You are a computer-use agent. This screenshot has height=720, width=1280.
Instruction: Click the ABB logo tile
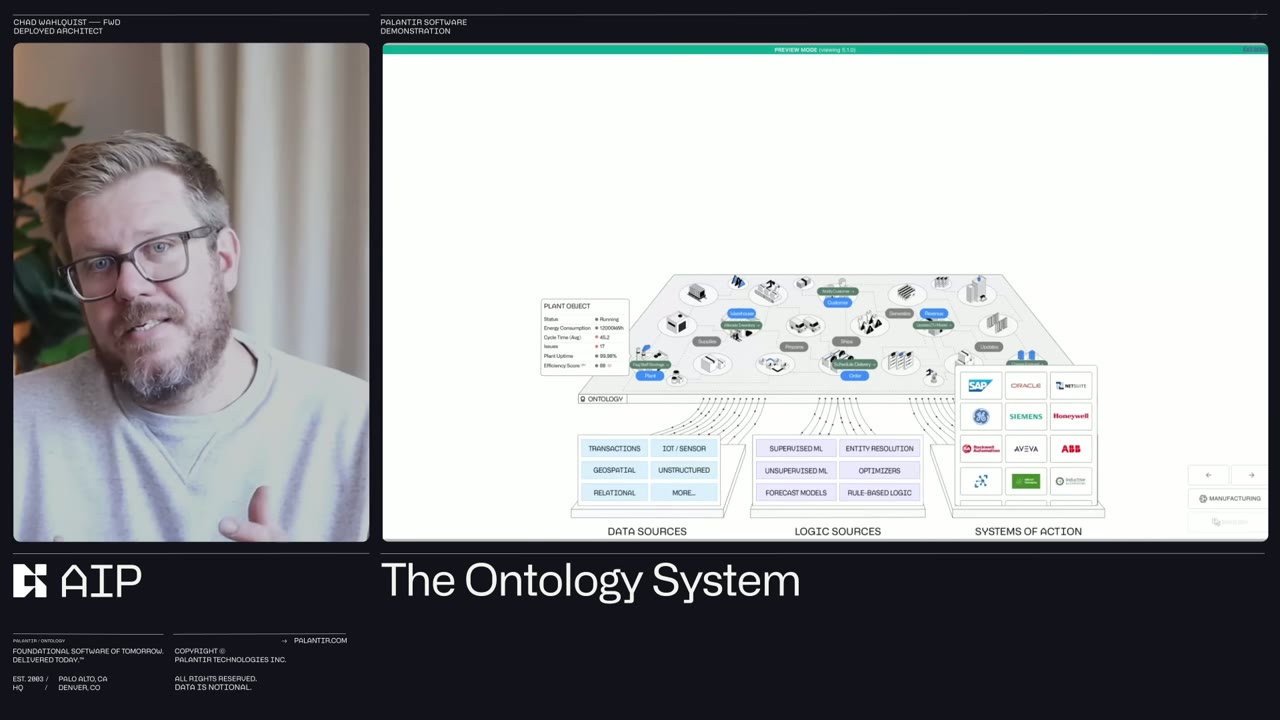click(x=1070, y=448)
